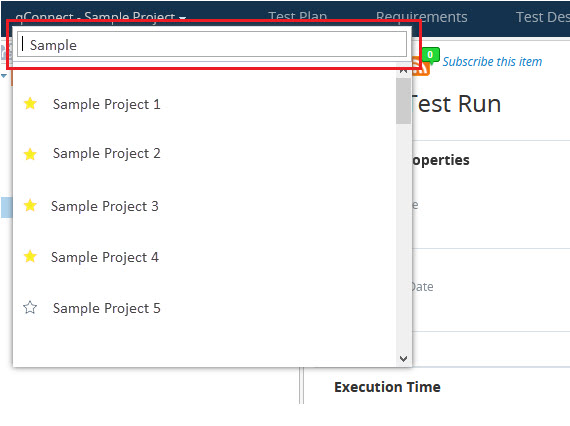Open the Test Design tab
This screenshot has height=426, width=570.
tap(543, 17)
